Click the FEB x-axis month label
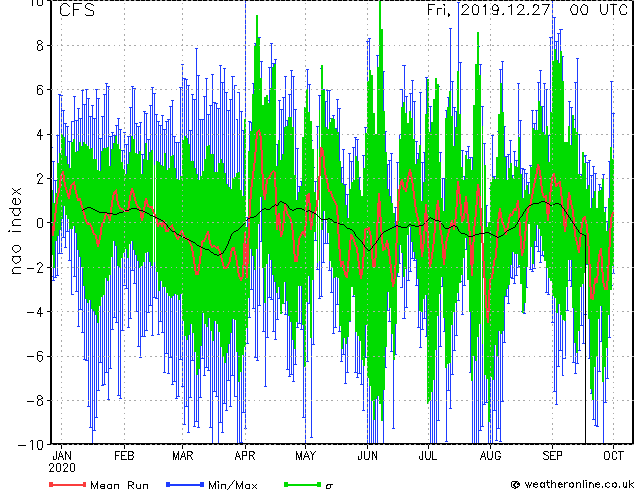Viewport: 634px width, 490px height. coord(124,456)
